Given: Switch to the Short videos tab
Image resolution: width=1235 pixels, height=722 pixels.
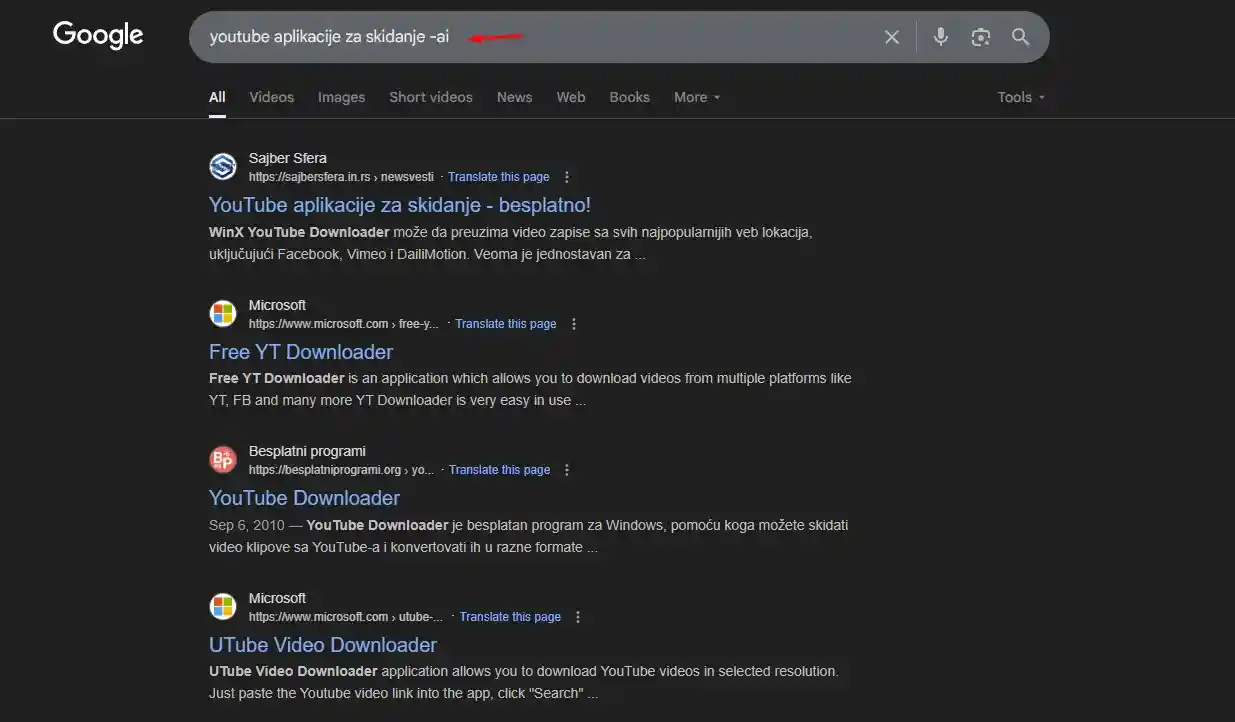Looking at the screenshot, I should click(x=431, y=97).
